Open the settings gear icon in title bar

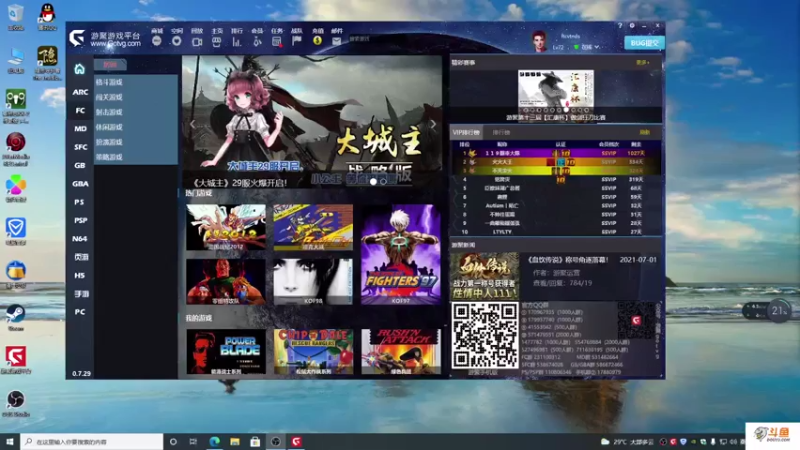point(632,26)
